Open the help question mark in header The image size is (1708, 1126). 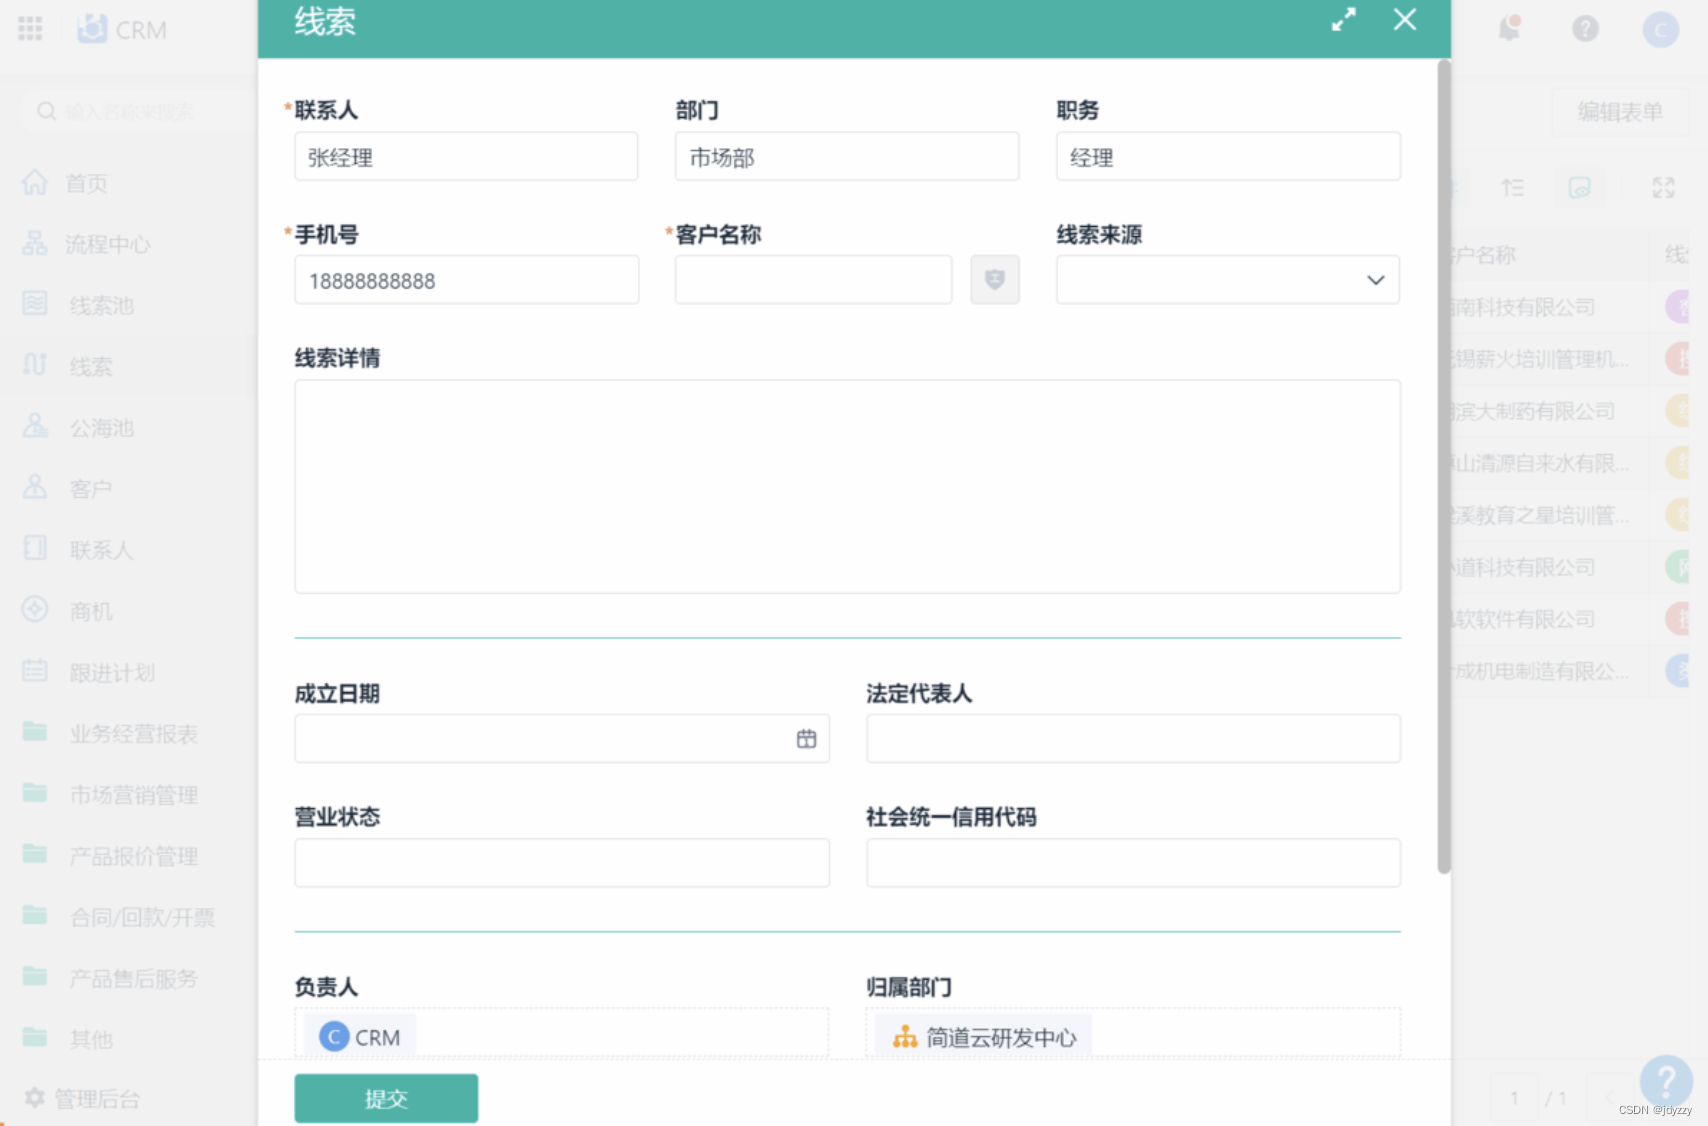point(1585,29)
